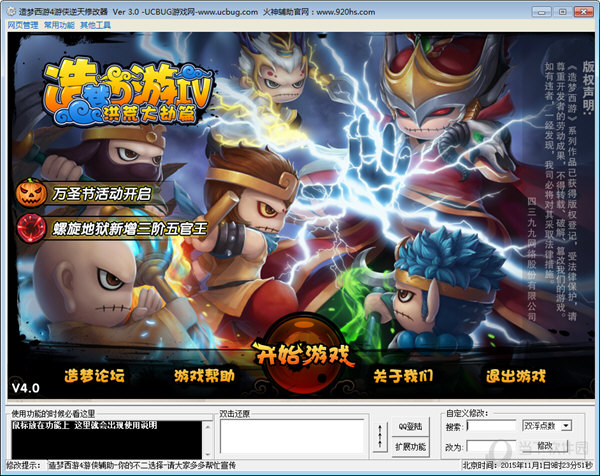Expand the 双浮点数 type dropdown
The width and height of the screenshot is (600, 476).
pos(566,426)
